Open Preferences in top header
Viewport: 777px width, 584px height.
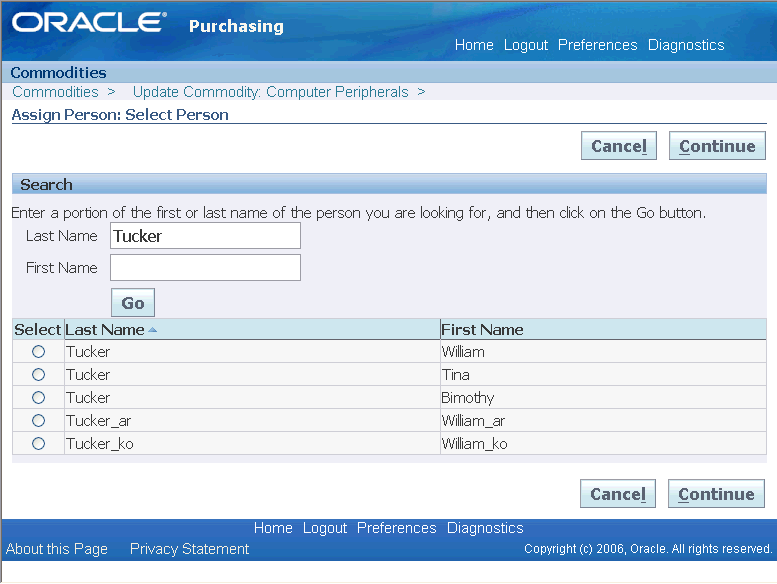598,45
